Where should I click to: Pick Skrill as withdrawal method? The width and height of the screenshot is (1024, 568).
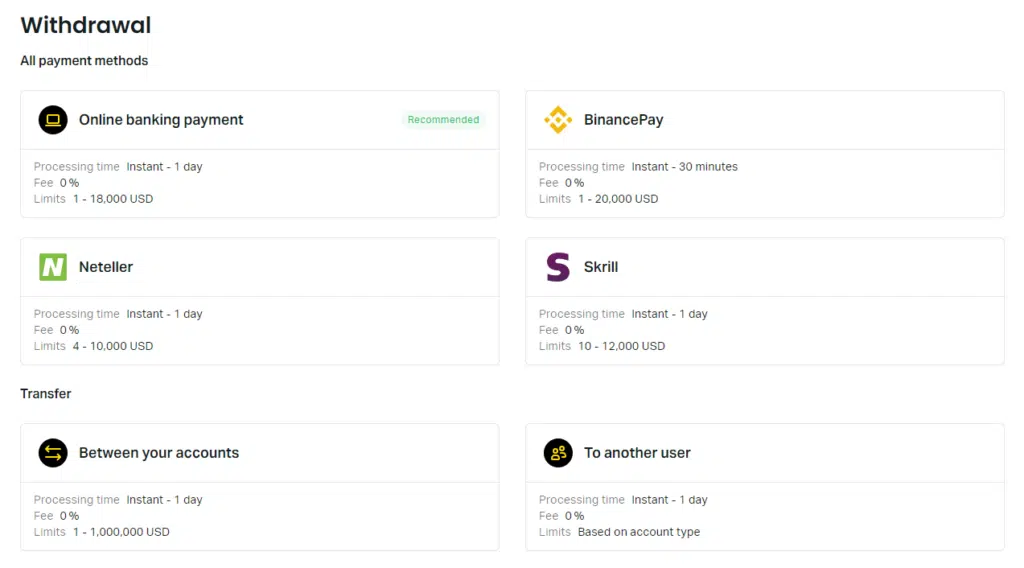tap(765, 301)
